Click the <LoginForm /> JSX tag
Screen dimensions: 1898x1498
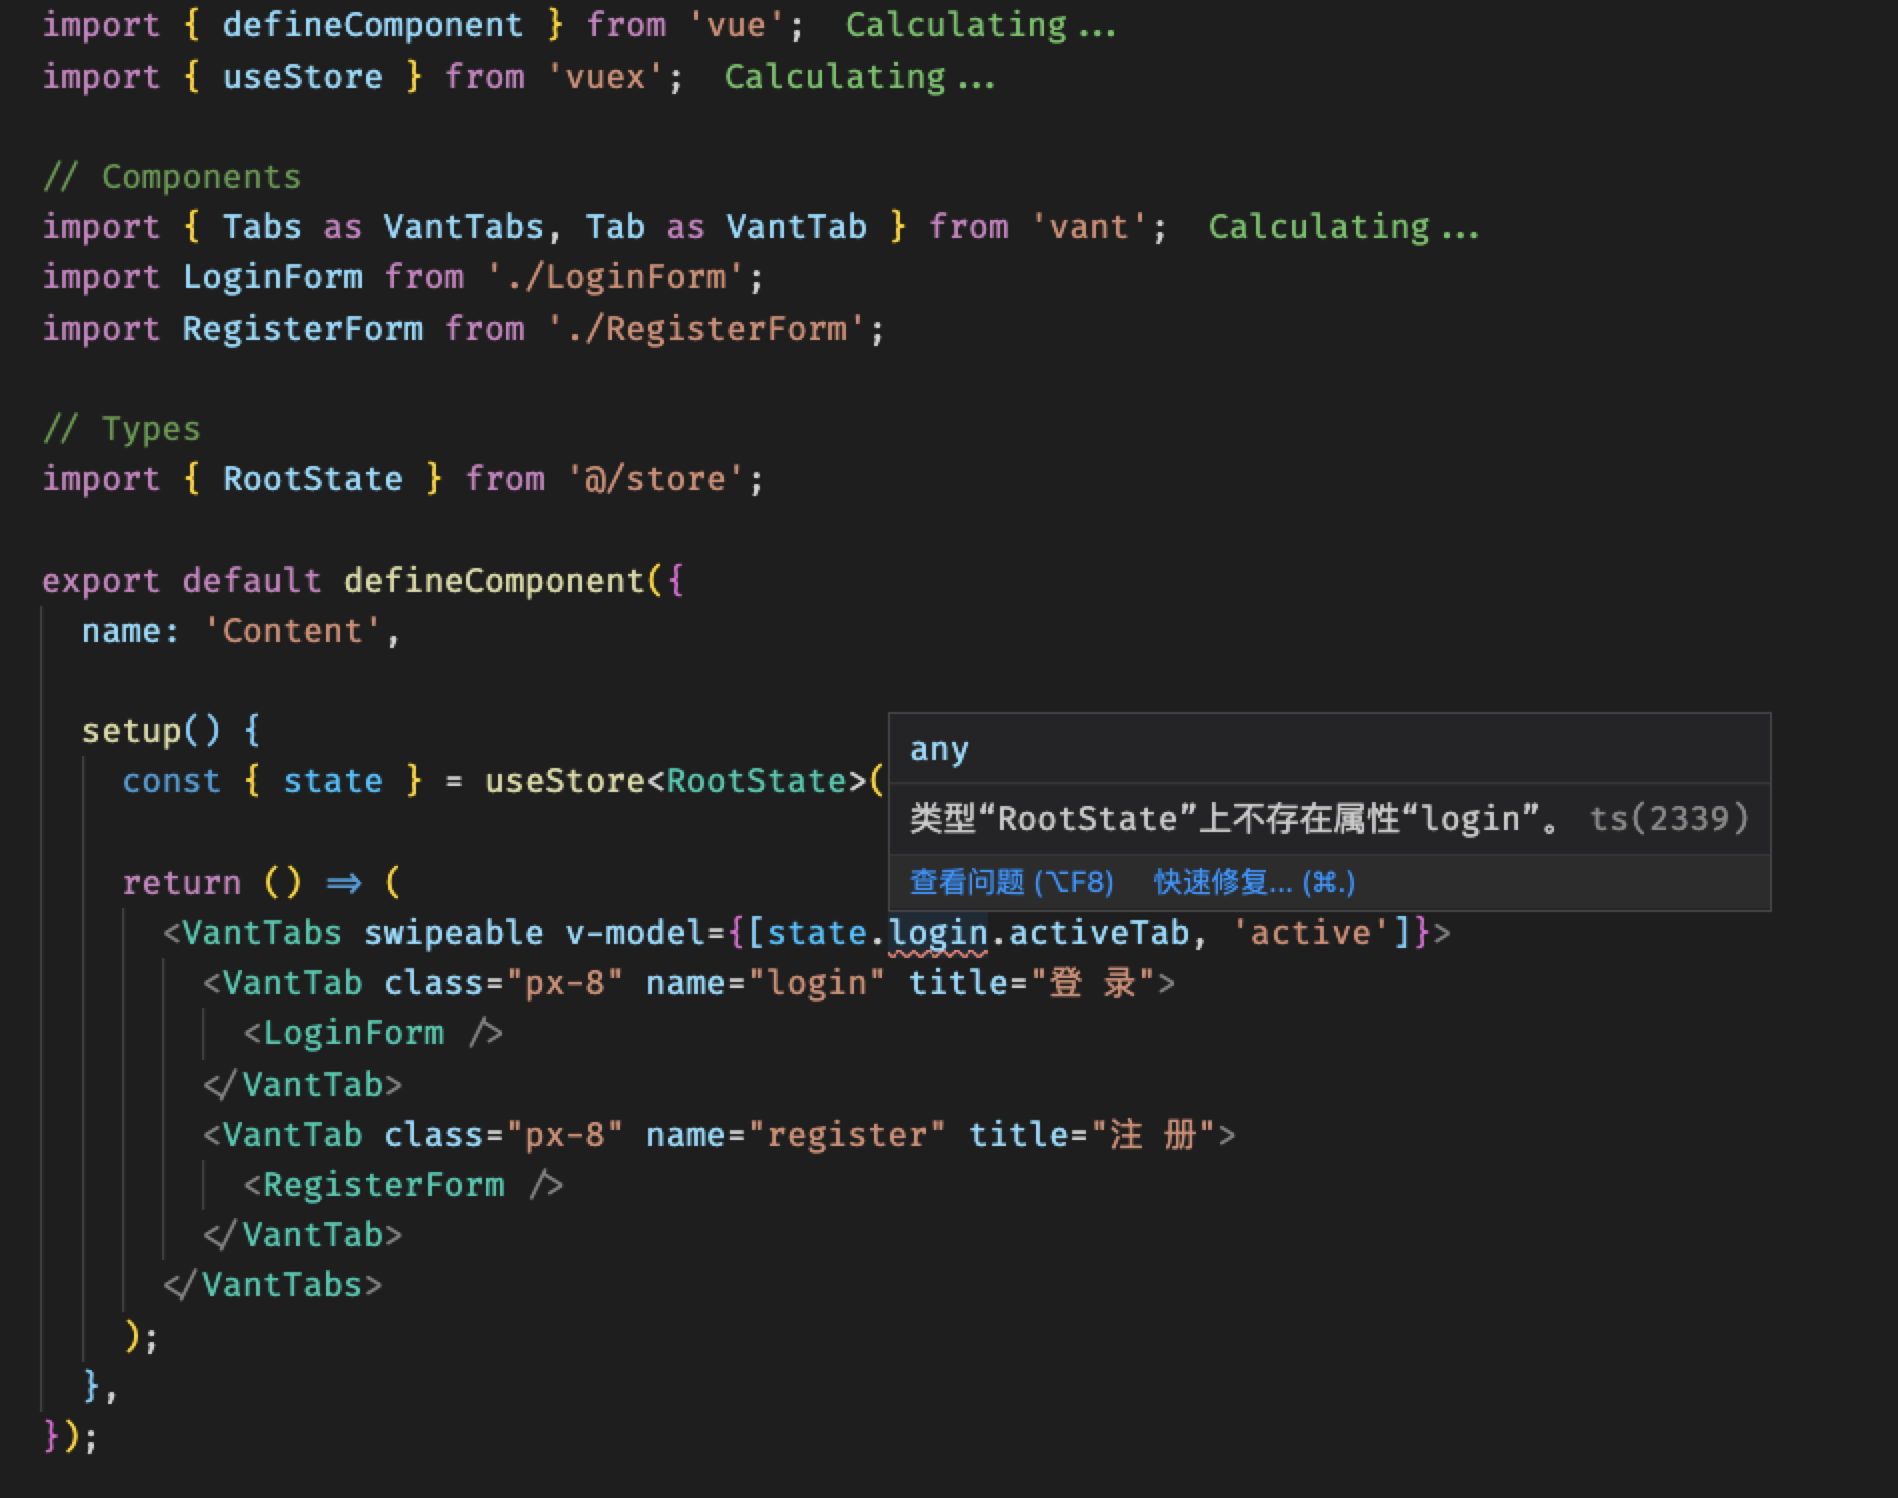point(373,1033)
